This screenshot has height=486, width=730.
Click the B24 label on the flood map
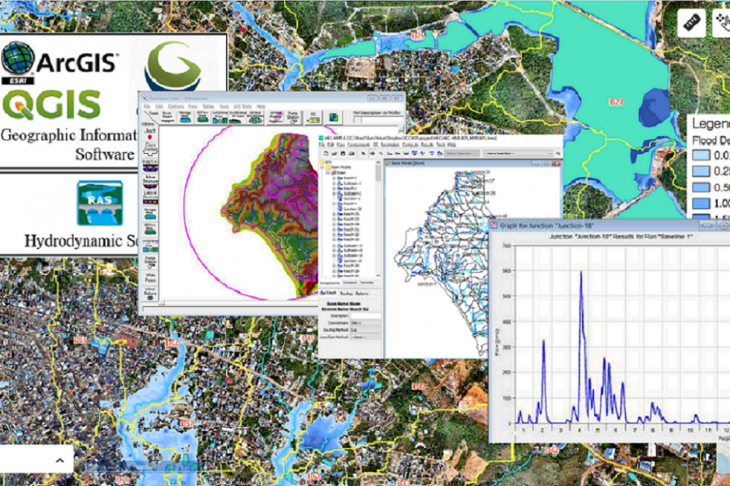pos(616,101)
